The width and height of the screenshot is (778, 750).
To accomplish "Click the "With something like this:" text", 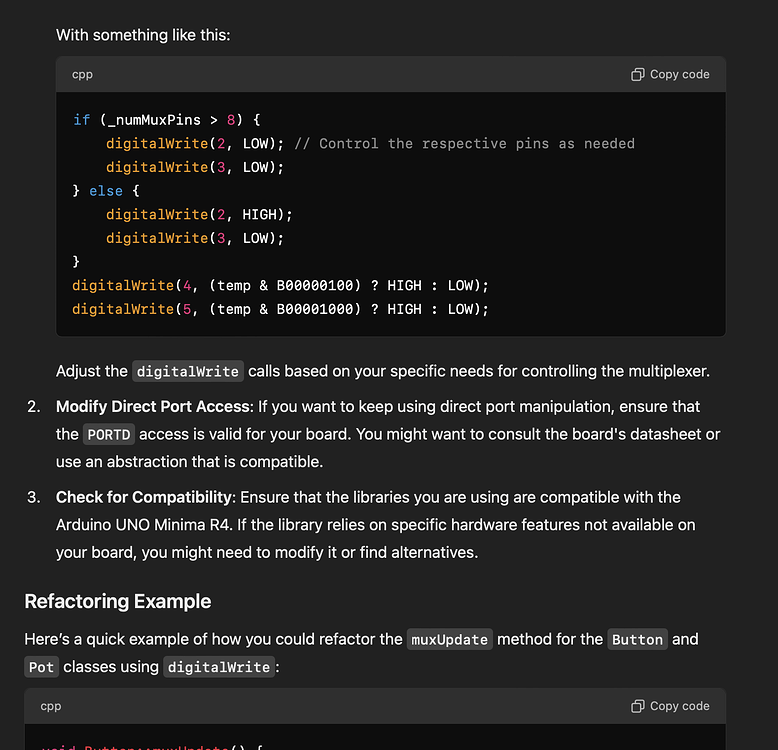I will (143, 35).
